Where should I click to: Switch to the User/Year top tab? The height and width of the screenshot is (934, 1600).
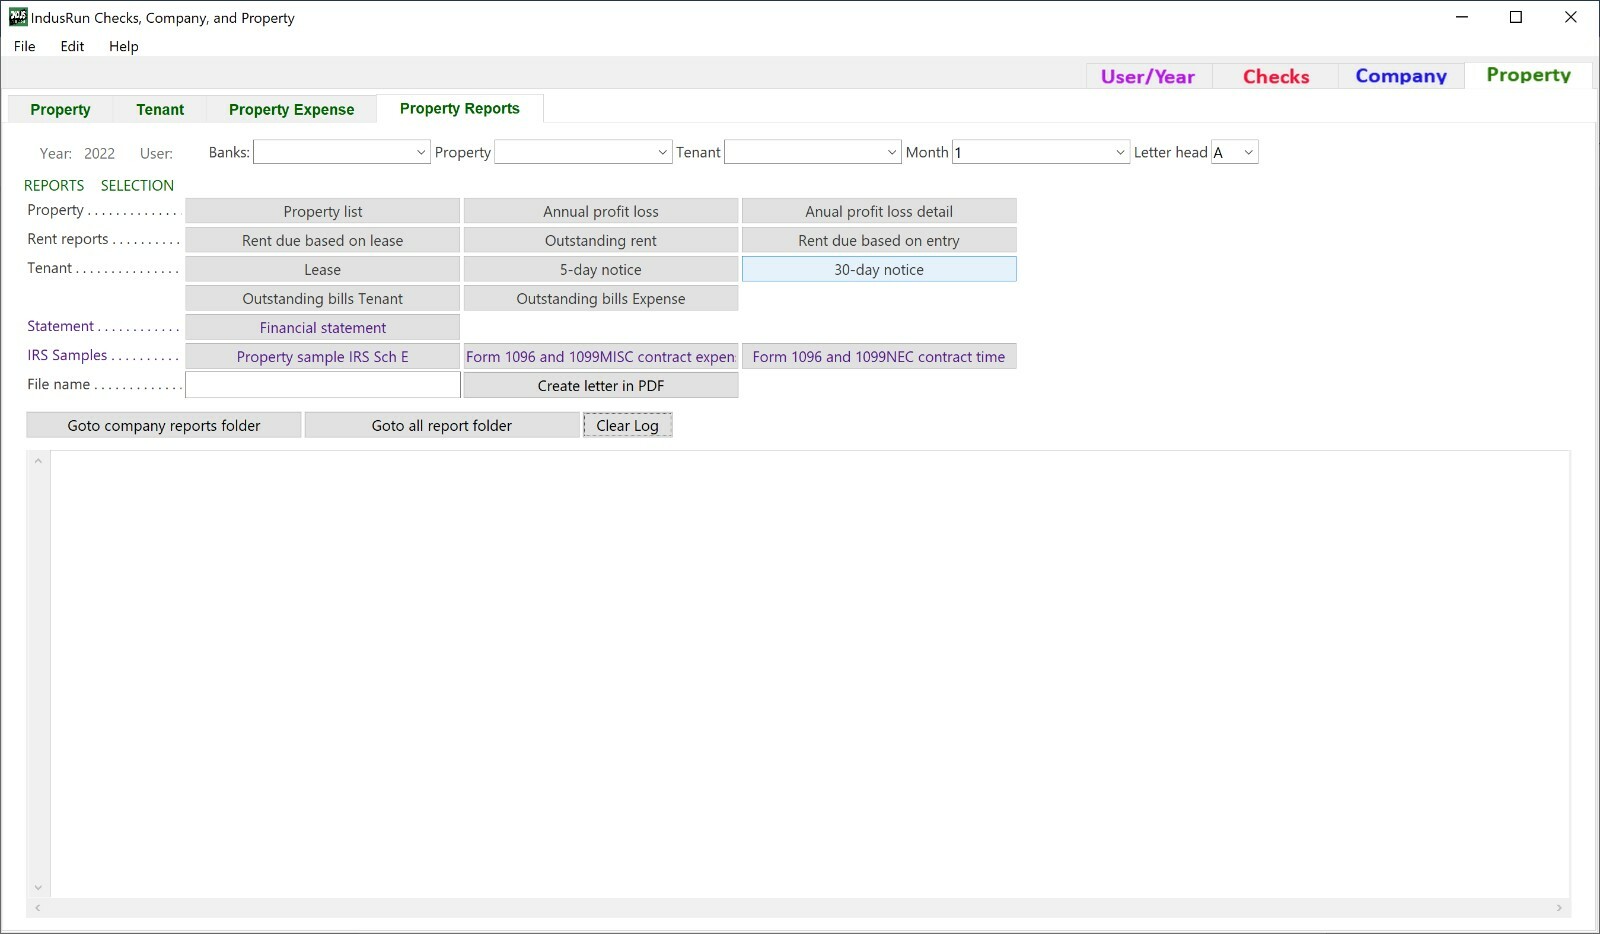point(1148,76)
